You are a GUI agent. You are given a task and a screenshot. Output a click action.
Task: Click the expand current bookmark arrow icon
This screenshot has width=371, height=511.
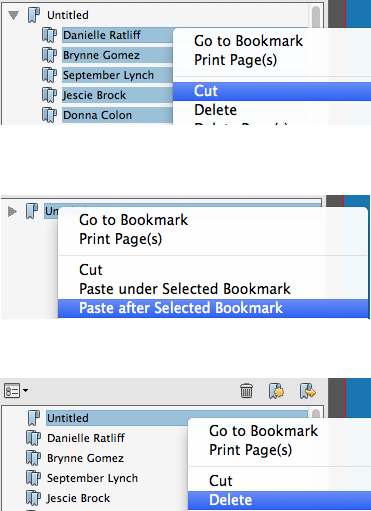point(308,391)
